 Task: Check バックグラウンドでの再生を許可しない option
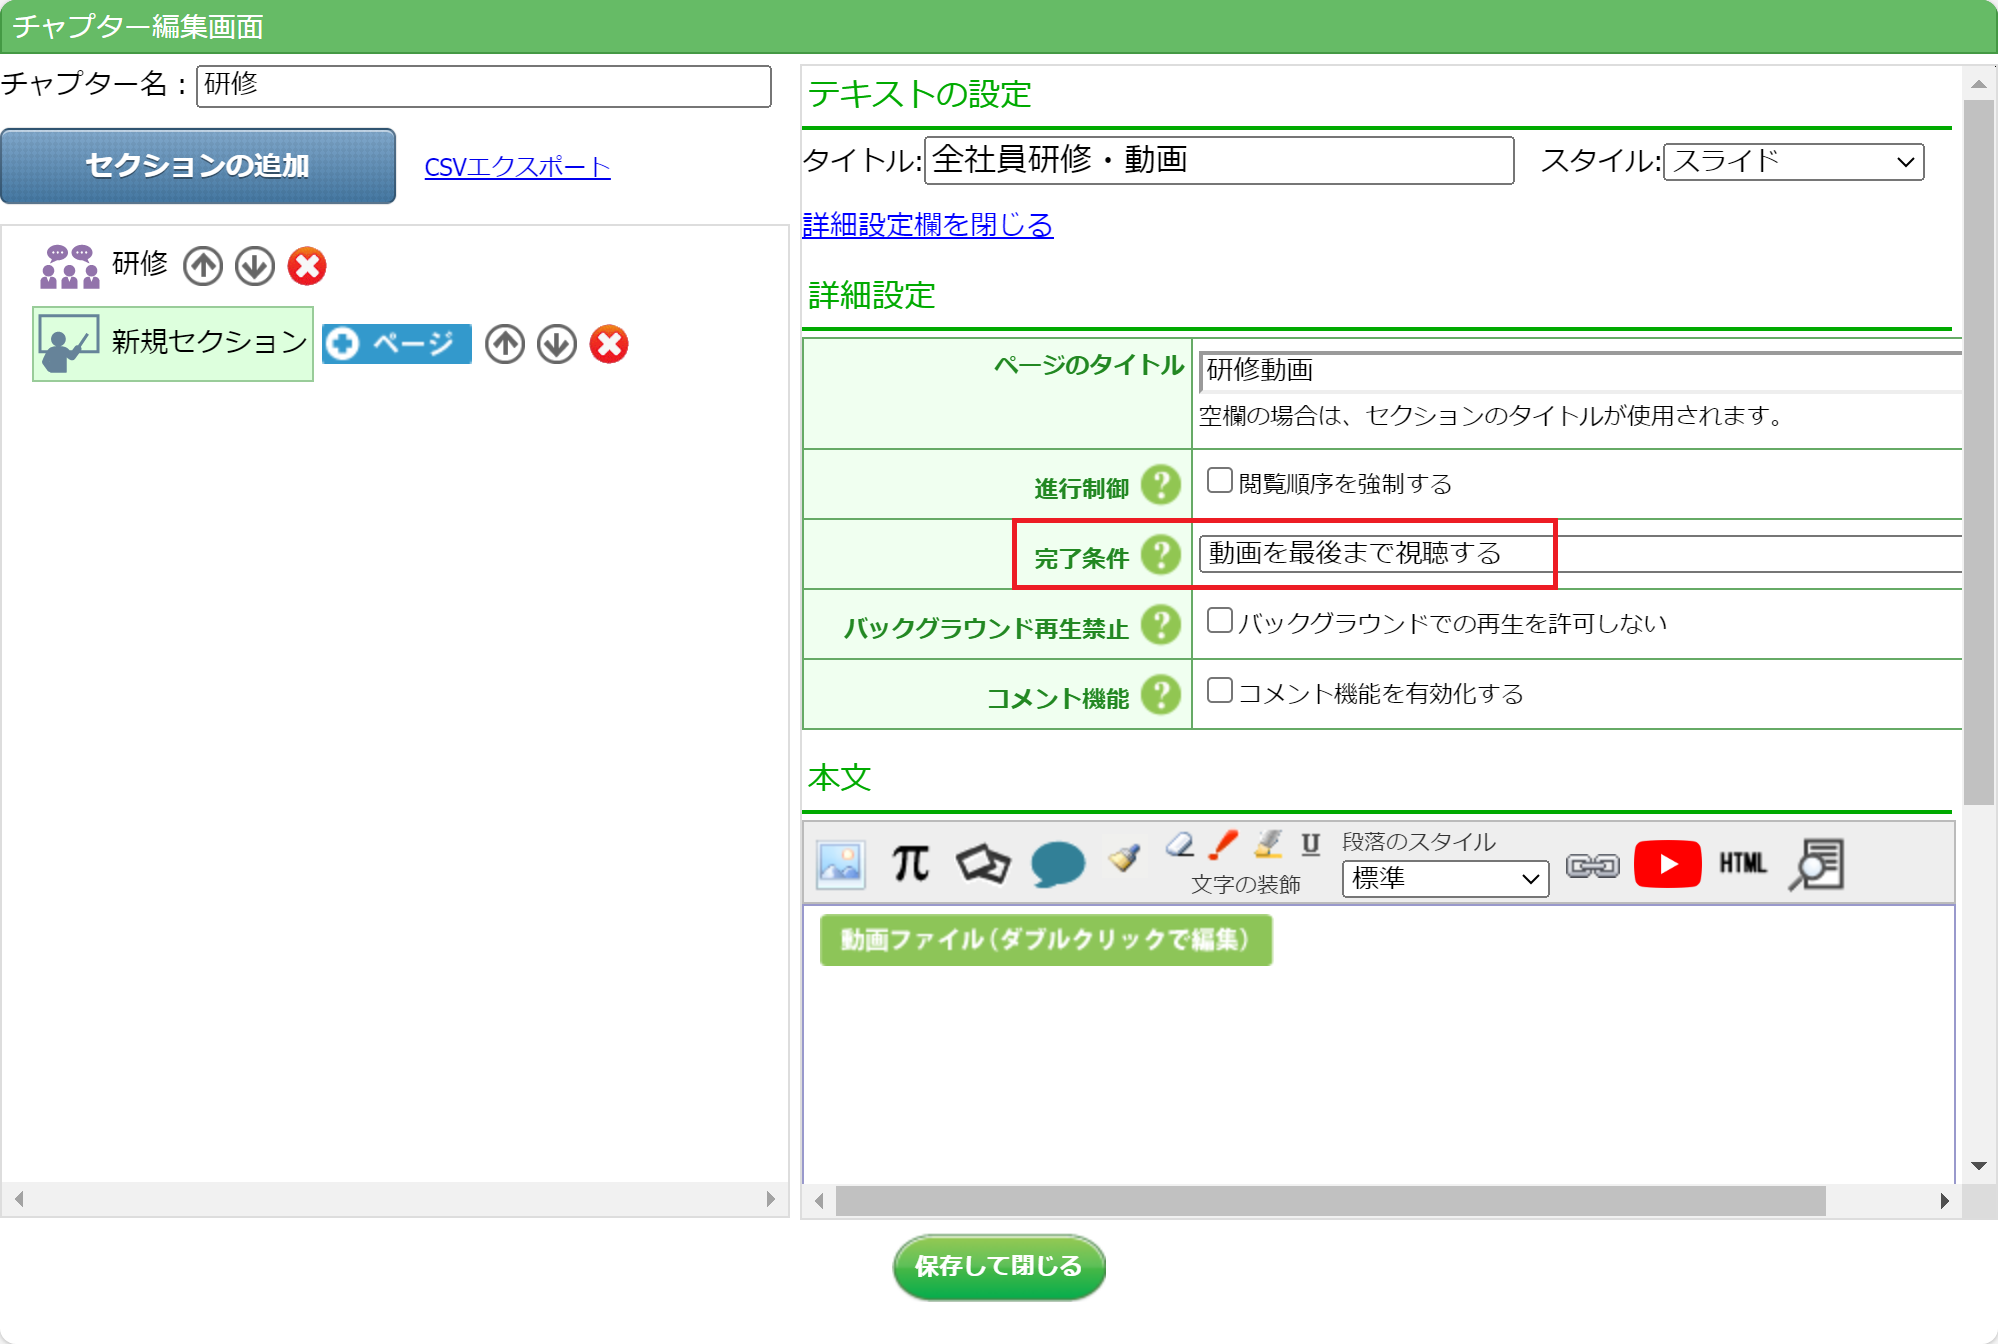[x=1219, y=621]
